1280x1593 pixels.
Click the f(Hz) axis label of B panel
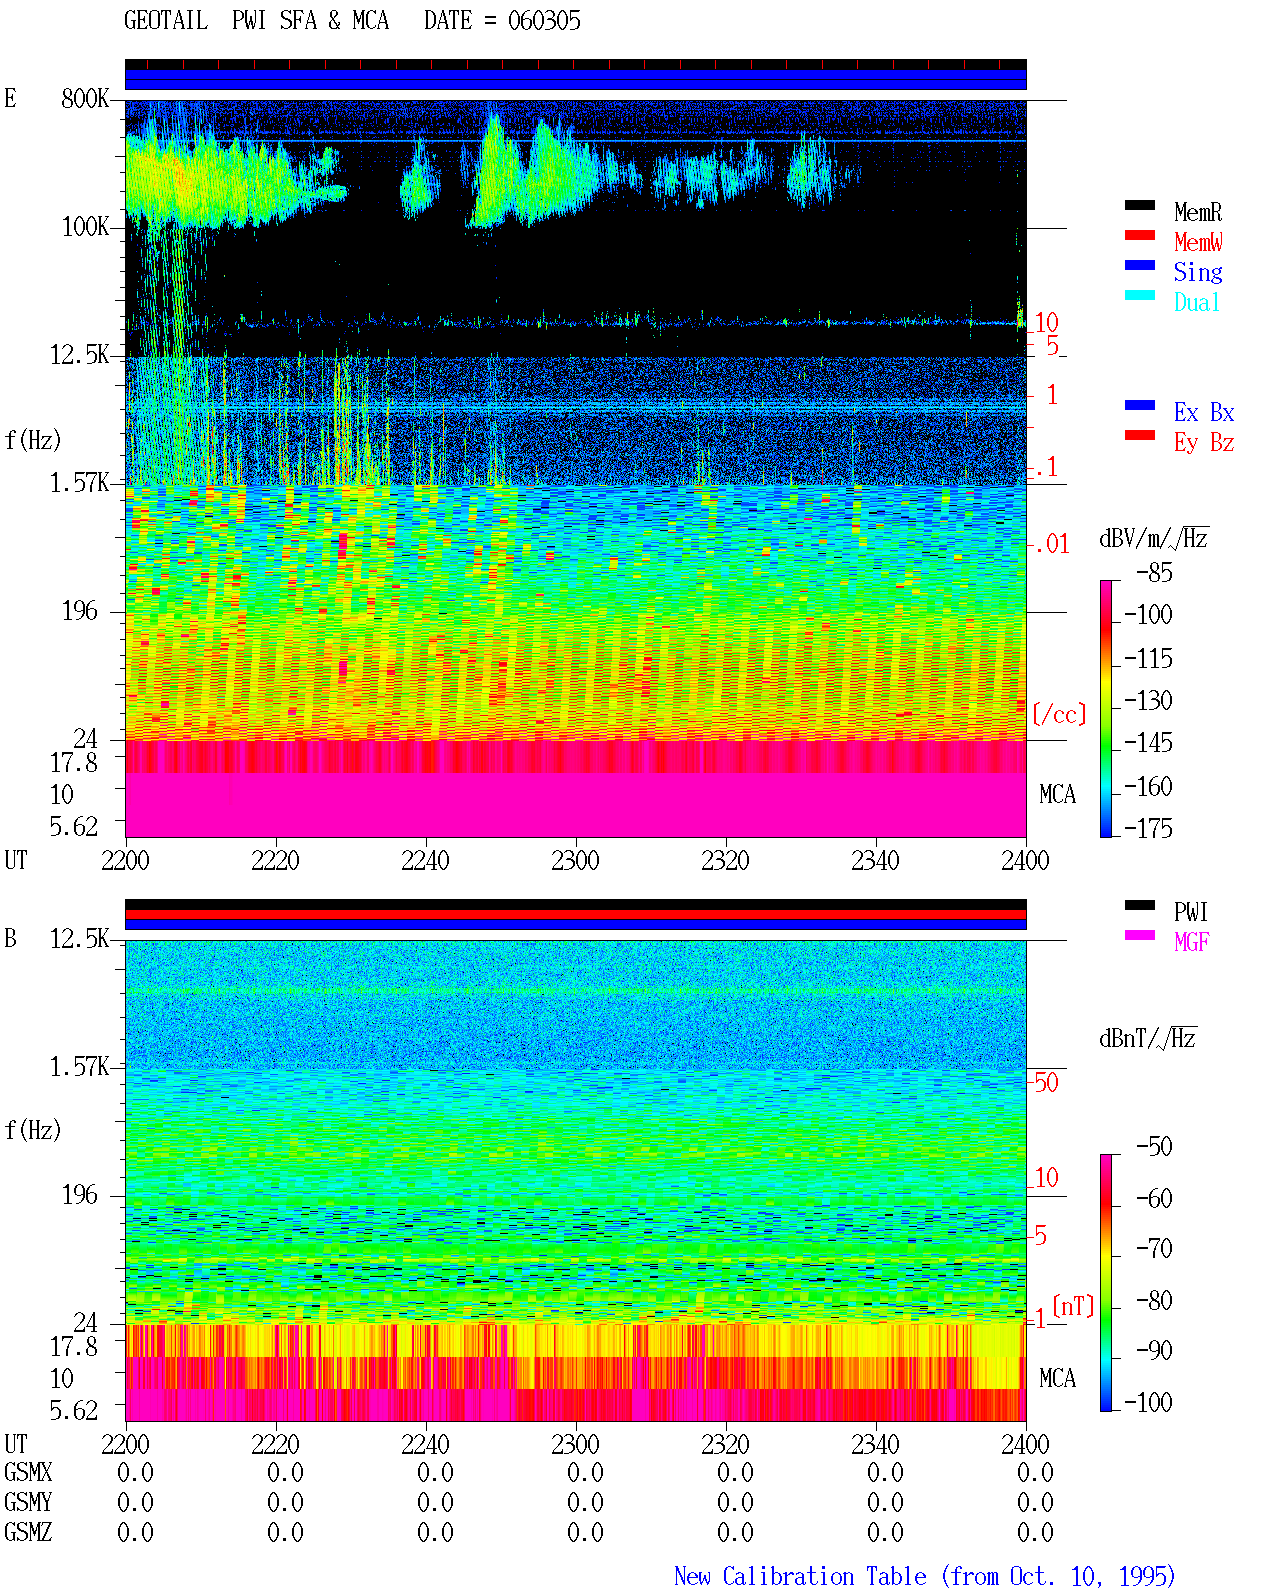point(33,1130)
